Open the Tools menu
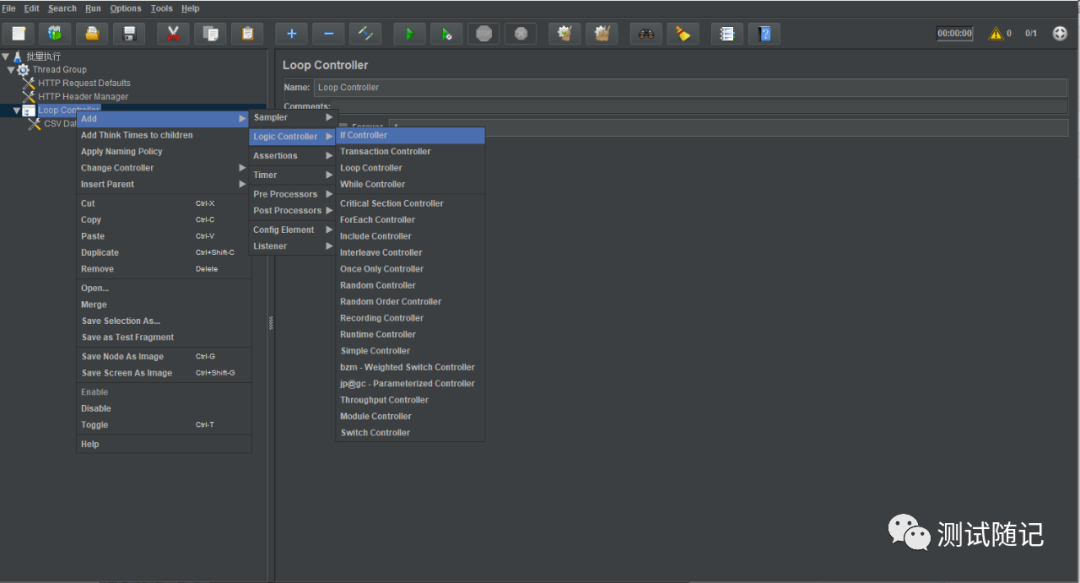Image resolution: width=1080 pixels, height=583 pixels. [162, 8]
